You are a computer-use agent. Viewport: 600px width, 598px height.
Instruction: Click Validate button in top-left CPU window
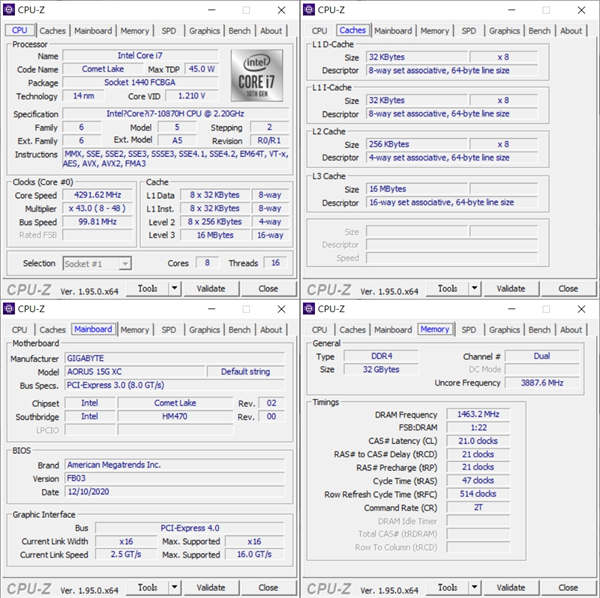pyautogui.click(x=211, y=288)
